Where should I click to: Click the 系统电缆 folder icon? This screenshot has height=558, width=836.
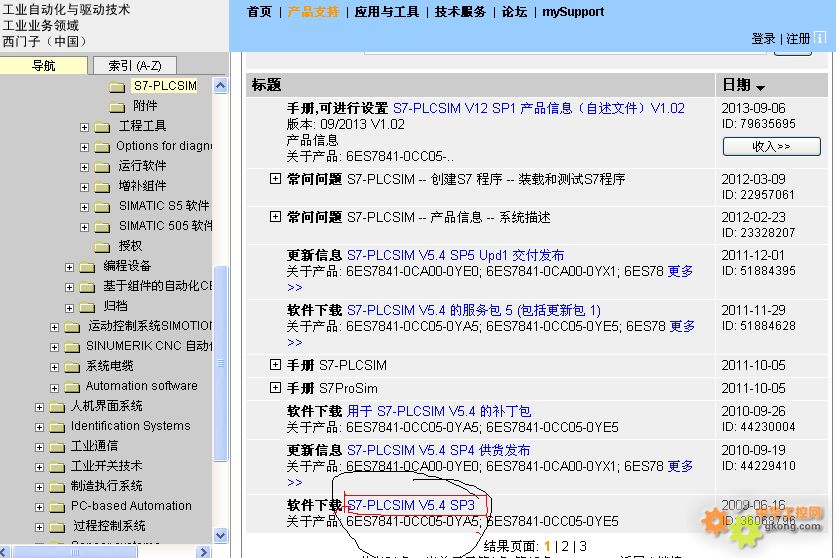click(x=73, y=367)
